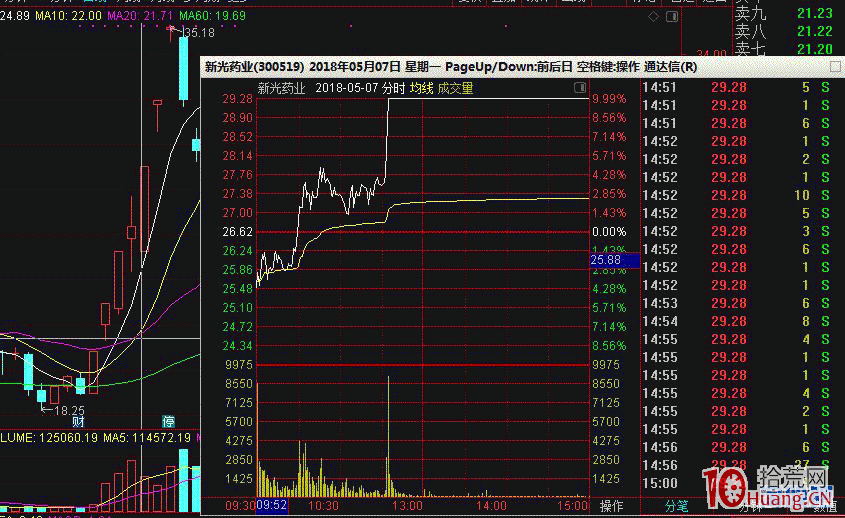Click the MA60: 19.69 indicator label
This screenshot has width=845, height=518.
212,16
